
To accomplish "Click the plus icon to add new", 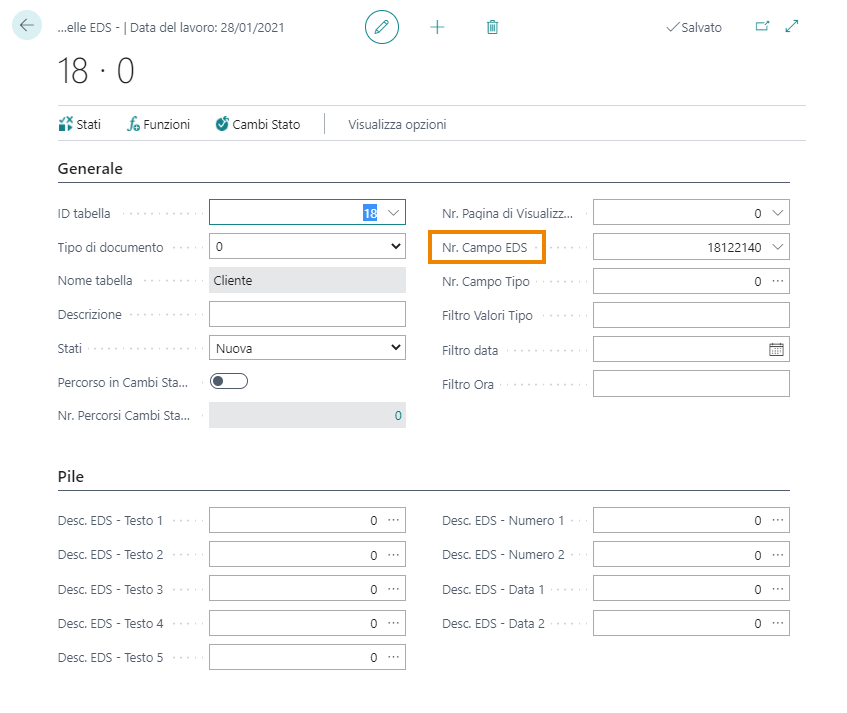I will (x=437, y=27).
